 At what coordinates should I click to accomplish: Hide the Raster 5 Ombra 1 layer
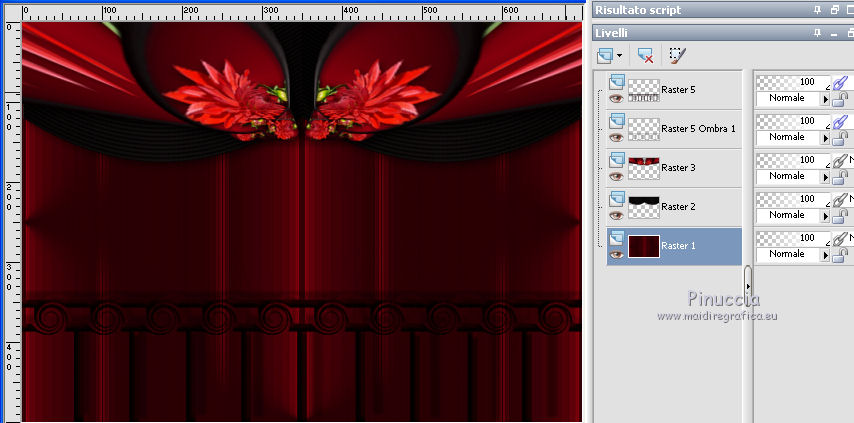[x=616, y=138]
